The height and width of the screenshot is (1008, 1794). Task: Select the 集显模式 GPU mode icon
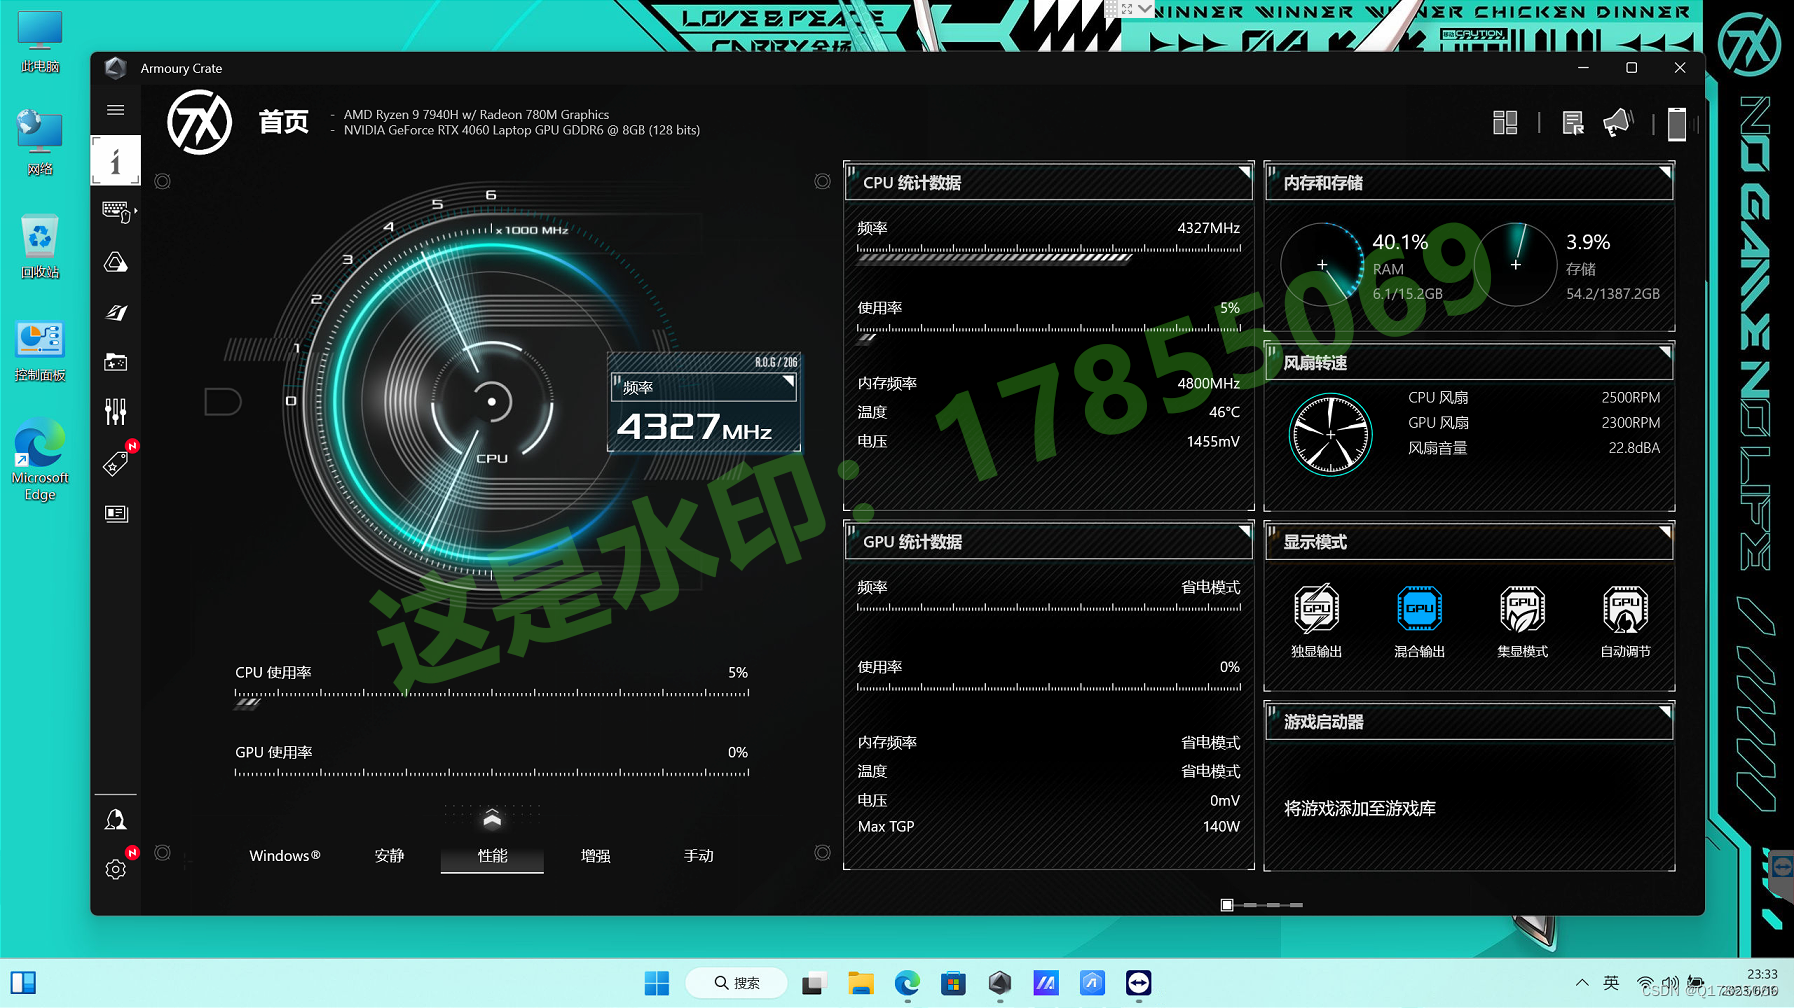[x=1522, y=609]
